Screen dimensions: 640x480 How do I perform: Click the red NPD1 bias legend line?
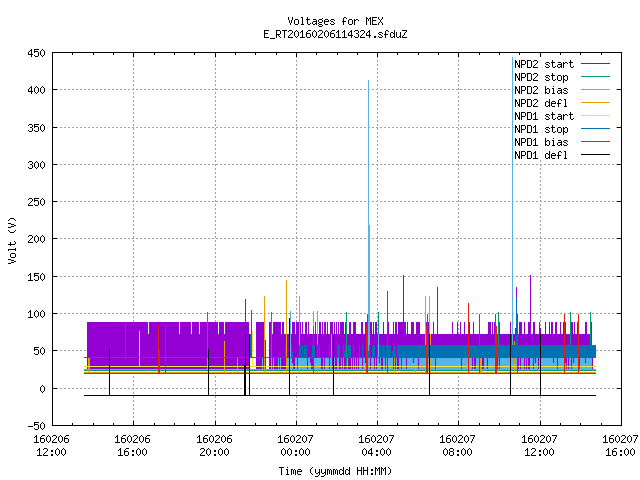tap(595, 142)
